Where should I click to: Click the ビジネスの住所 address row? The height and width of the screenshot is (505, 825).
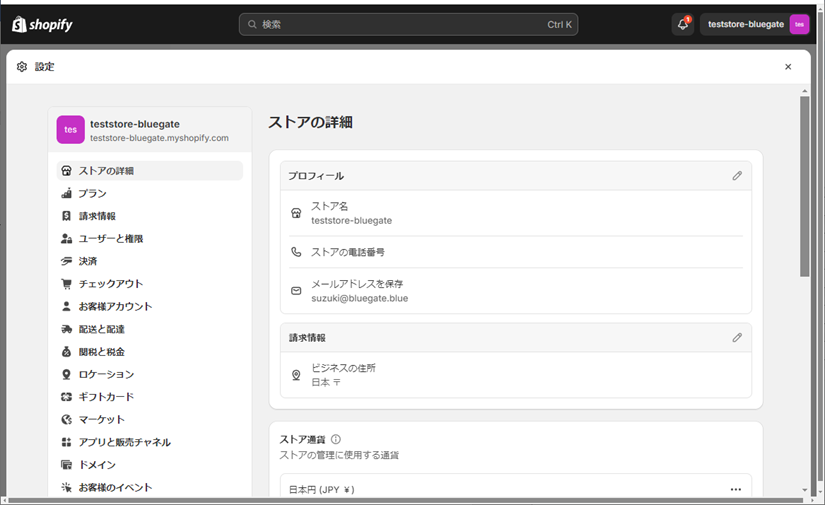[x=515, y=374]
